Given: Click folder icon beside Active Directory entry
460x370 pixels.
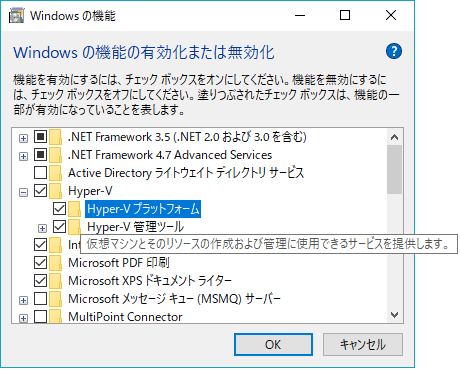Looking at the screenshot, I should (x=55, y=173).
